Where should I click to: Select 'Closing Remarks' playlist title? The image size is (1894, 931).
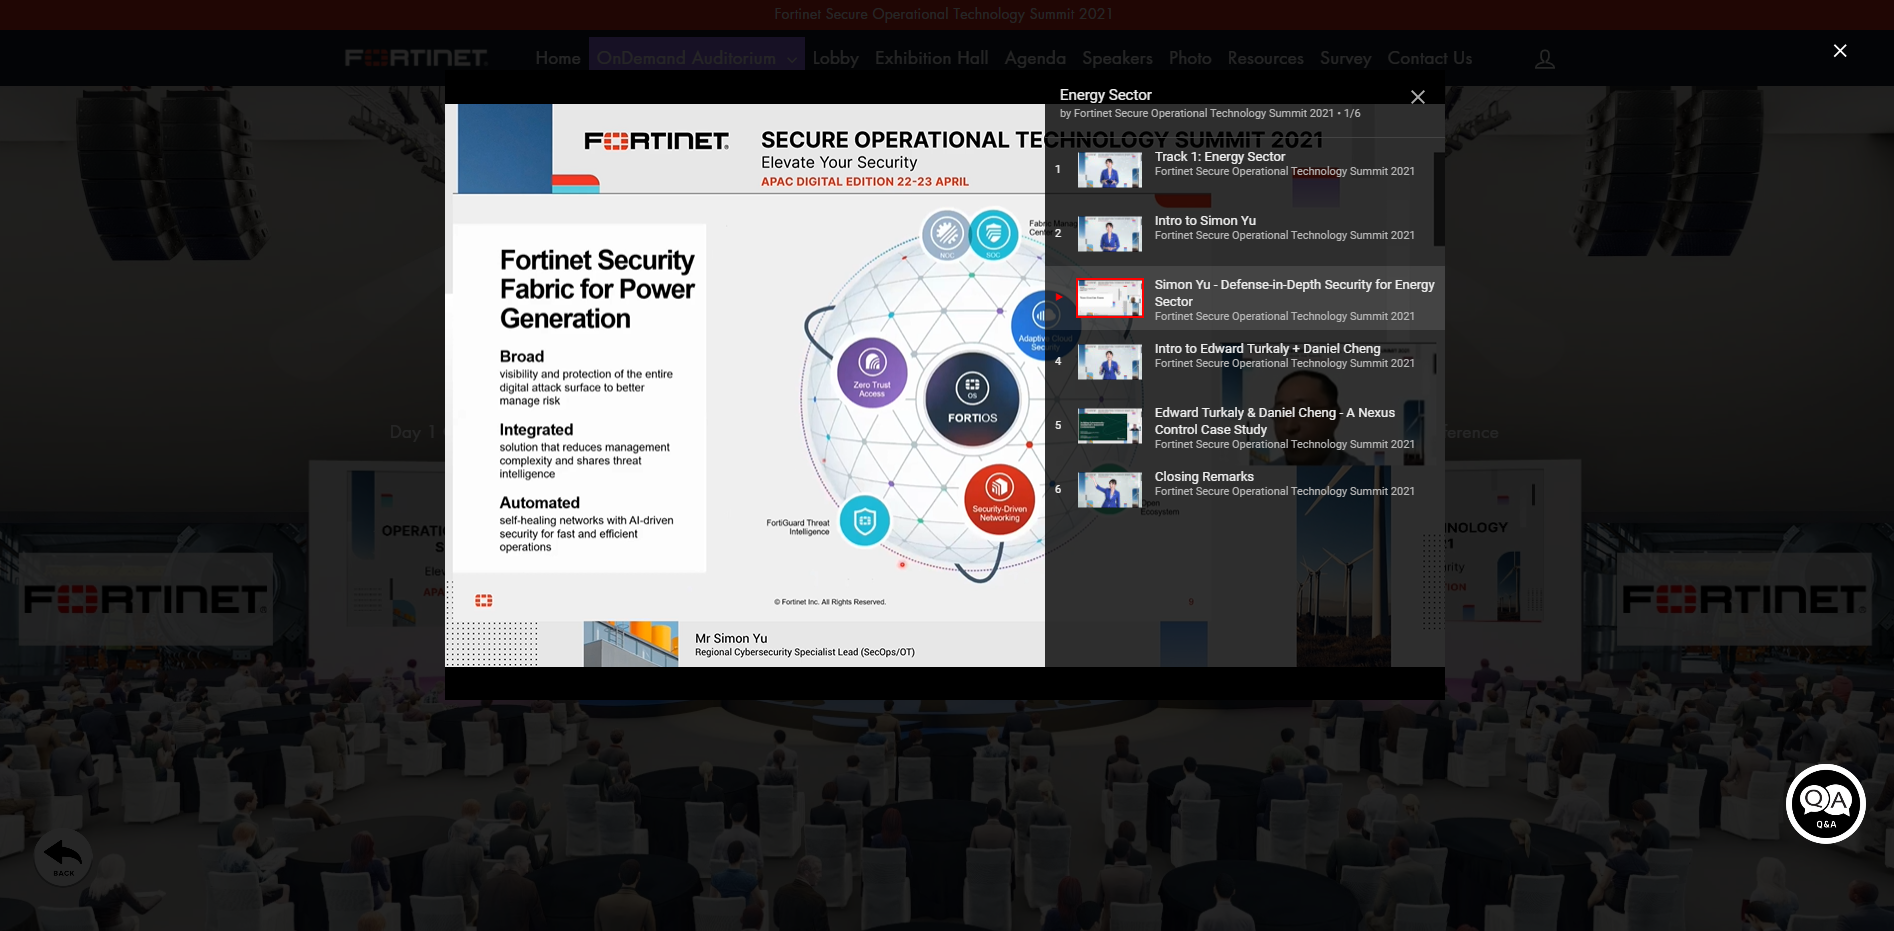click(1204, 477)
